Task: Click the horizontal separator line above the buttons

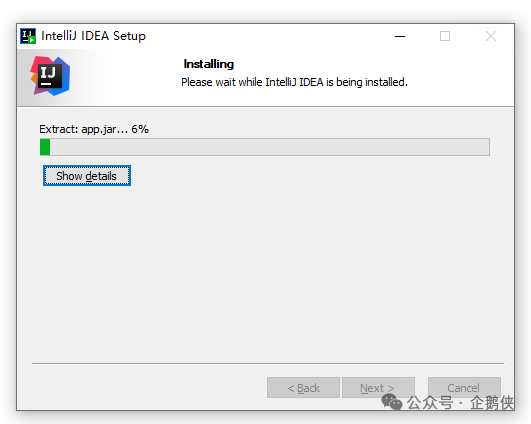Action: pos(268,363)
